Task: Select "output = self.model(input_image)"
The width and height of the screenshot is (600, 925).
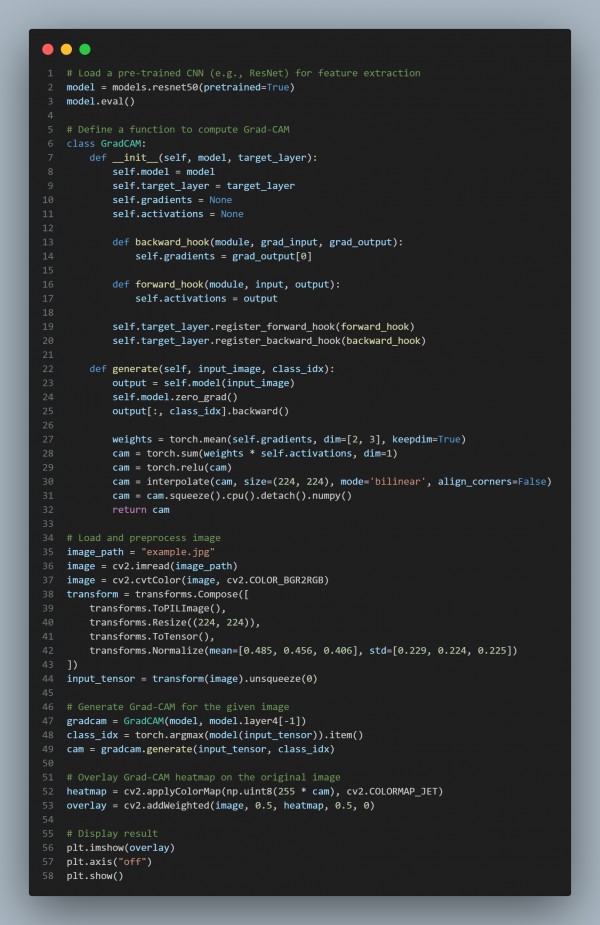Action: coord(204,383)
